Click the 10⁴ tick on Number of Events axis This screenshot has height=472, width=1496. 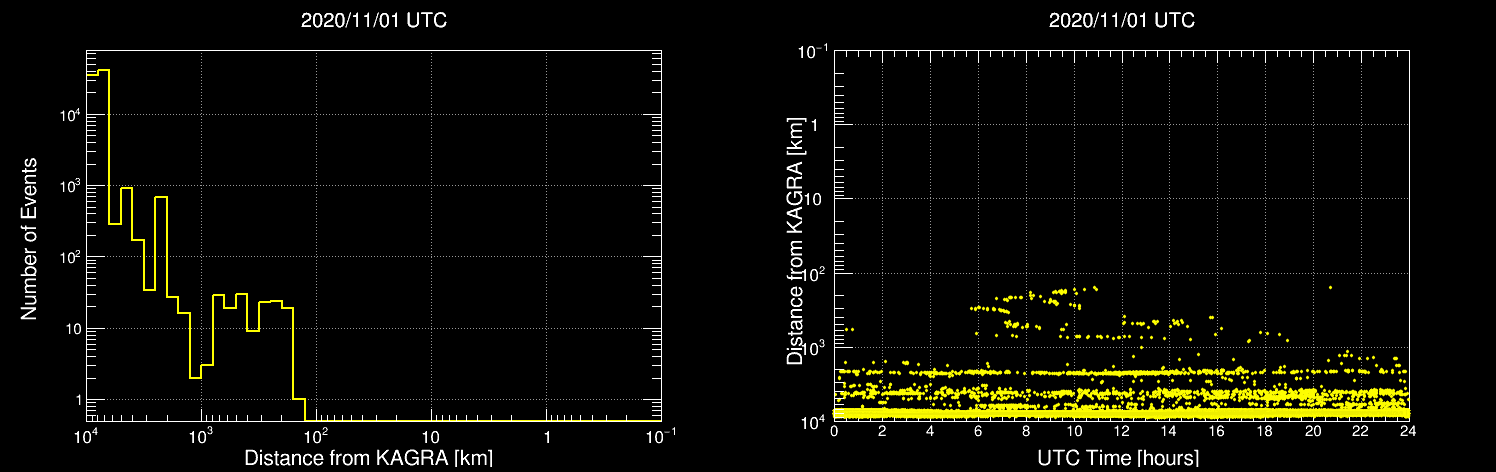pyautogui.click(x=68, y=113)
